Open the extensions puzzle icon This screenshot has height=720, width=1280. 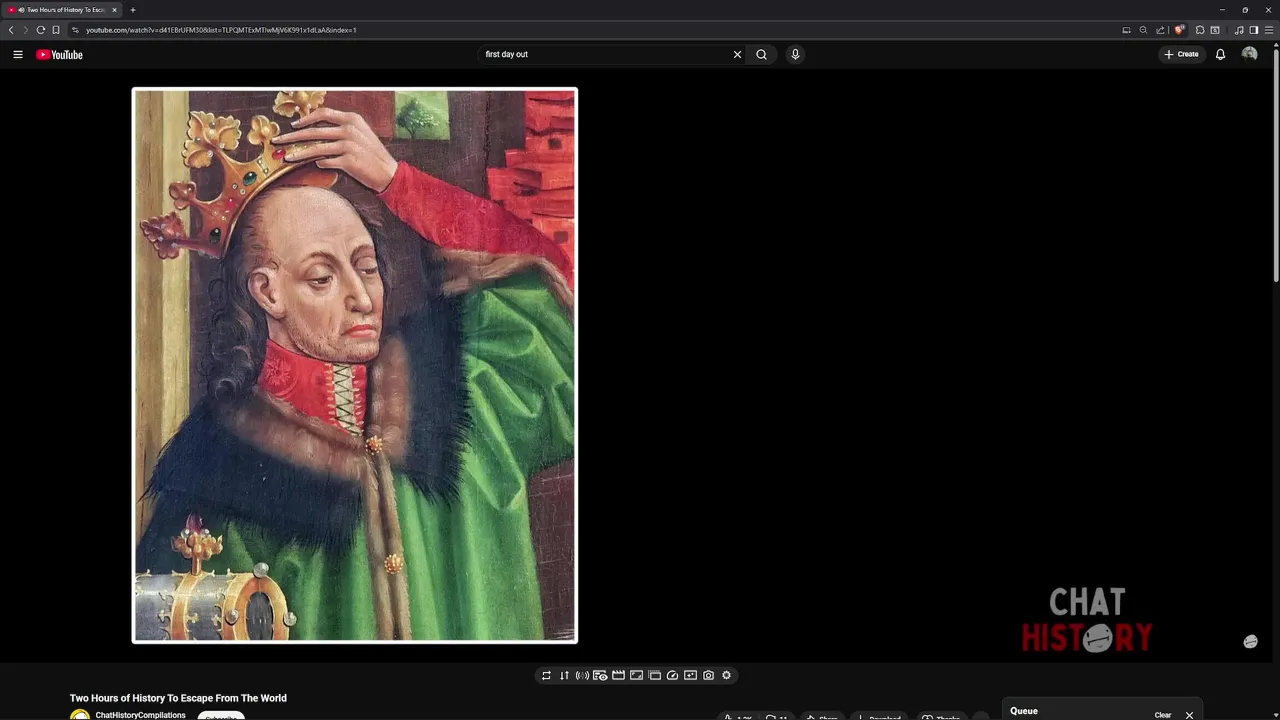click(x=1200, y=30)
